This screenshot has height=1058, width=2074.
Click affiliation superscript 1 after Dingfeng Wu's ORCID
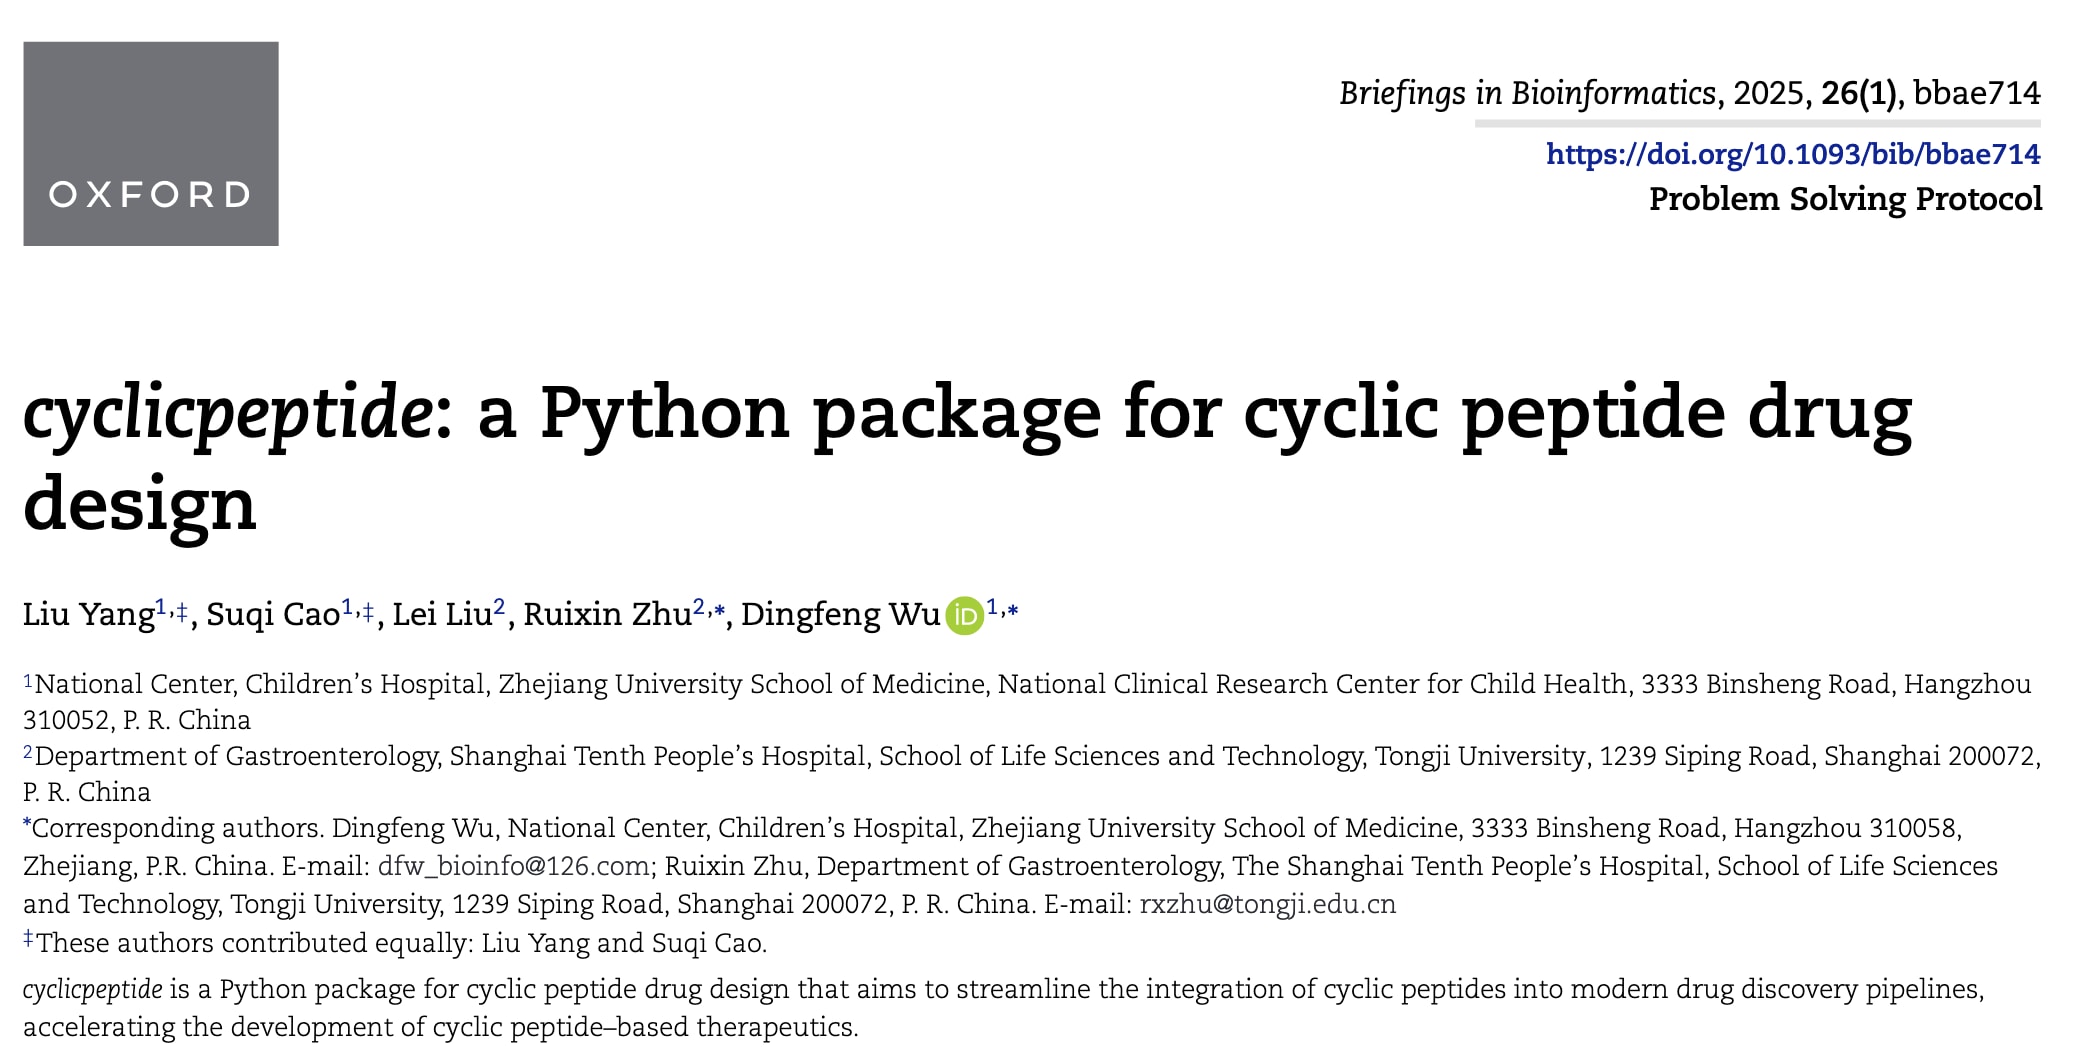tap(992, 607)
